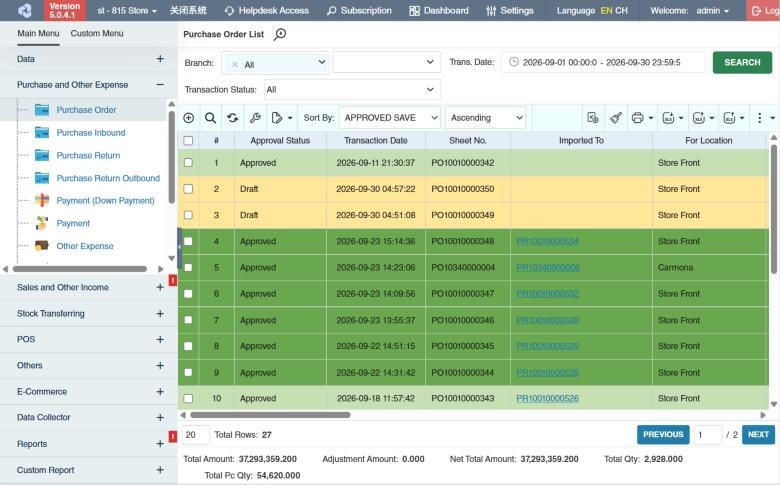Click the tag label icon in toolbar
Screen dimensions: 780x485
(x=277, y=118)
